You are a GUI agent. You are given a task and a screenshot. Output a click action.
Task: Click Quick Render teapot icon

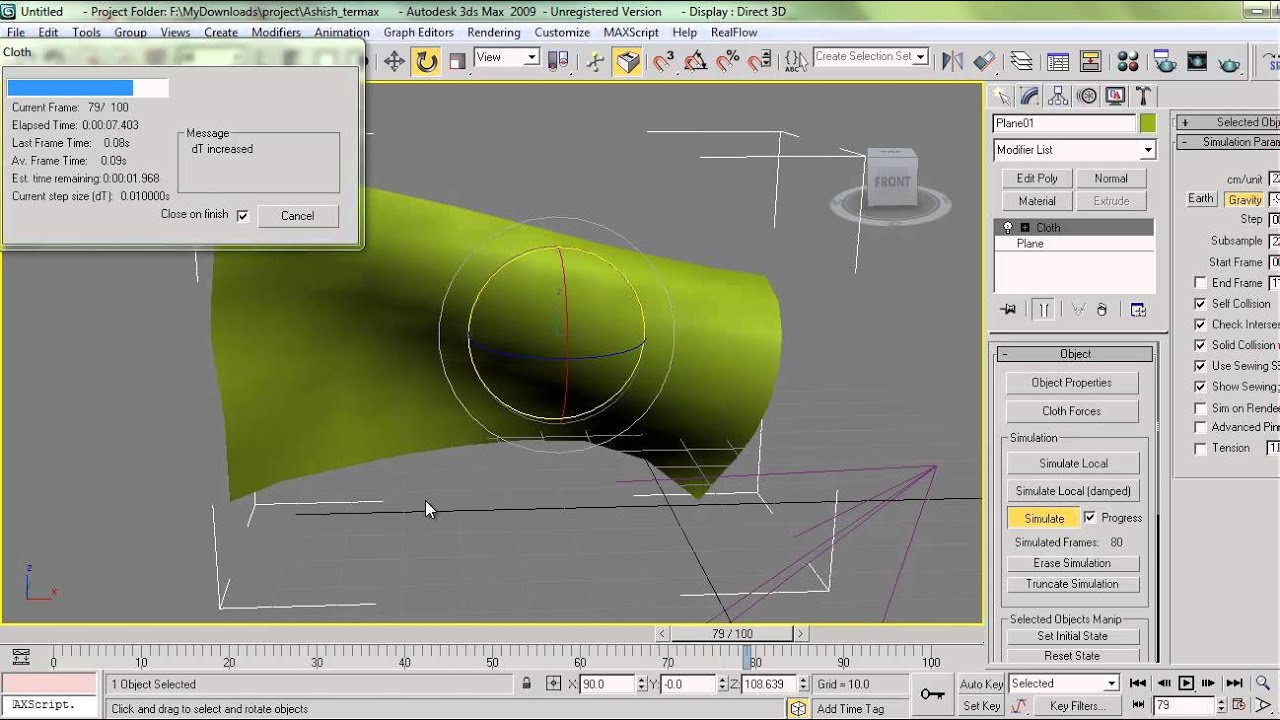click(1230, 62)
